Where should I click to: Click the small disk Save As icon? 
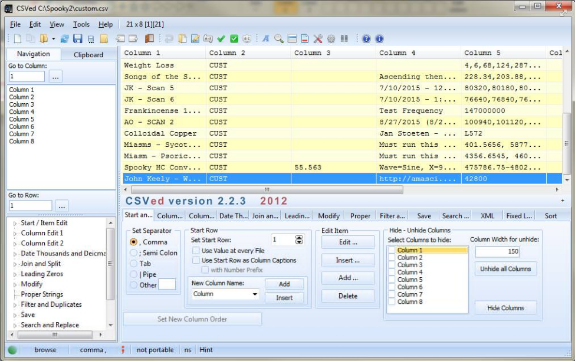point(91,39)
